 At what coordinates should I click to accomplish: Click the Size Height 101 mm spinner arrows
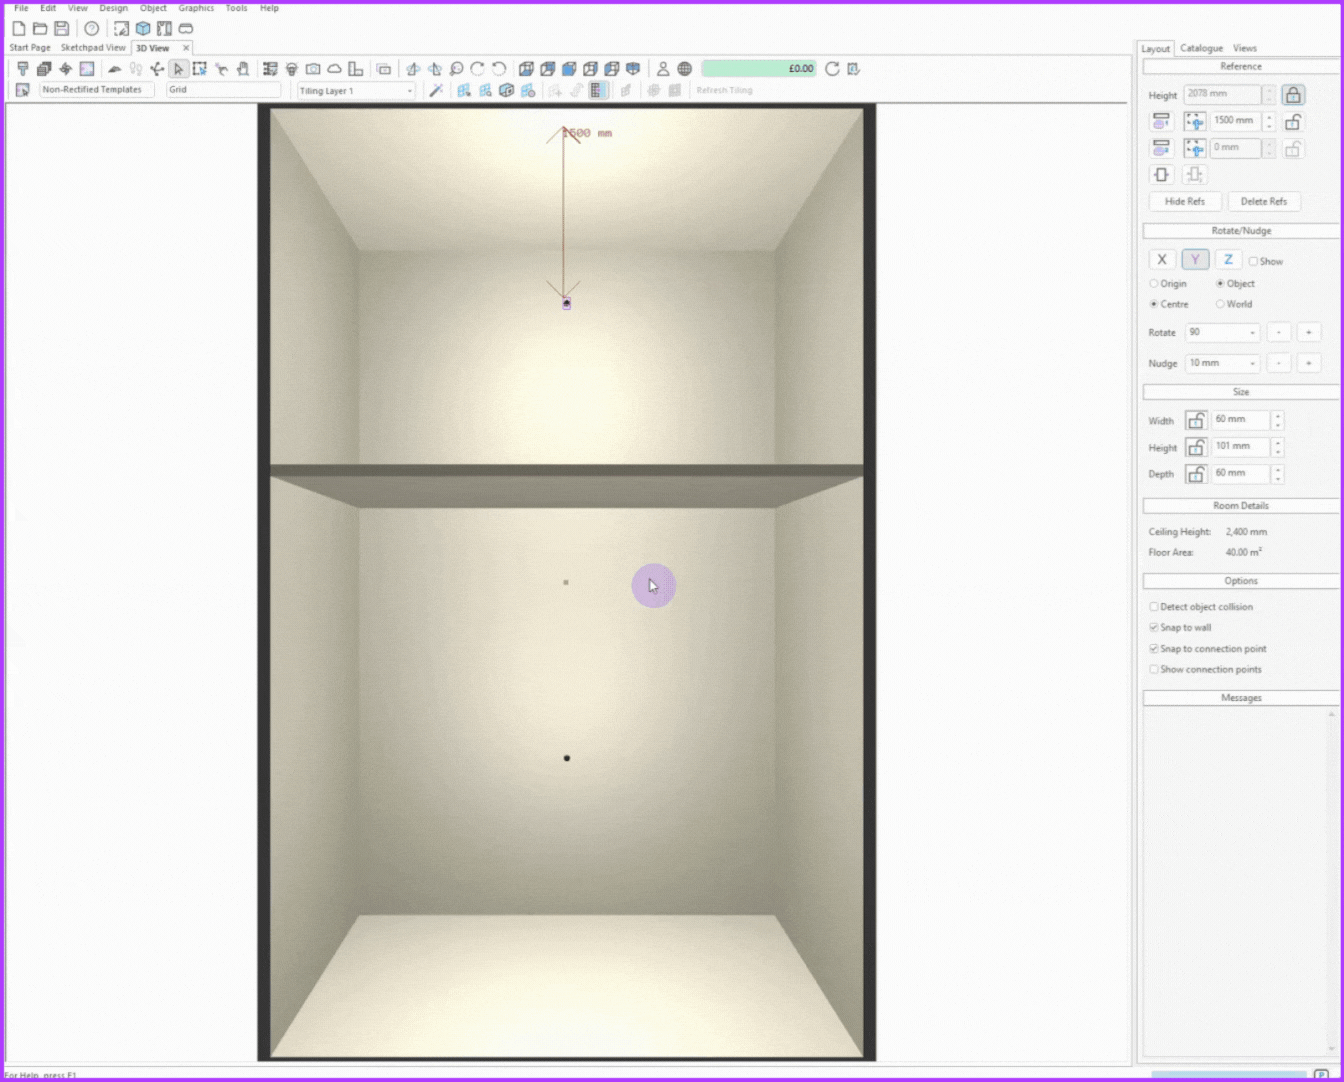pyautogui.click(x=1277, y=447)
